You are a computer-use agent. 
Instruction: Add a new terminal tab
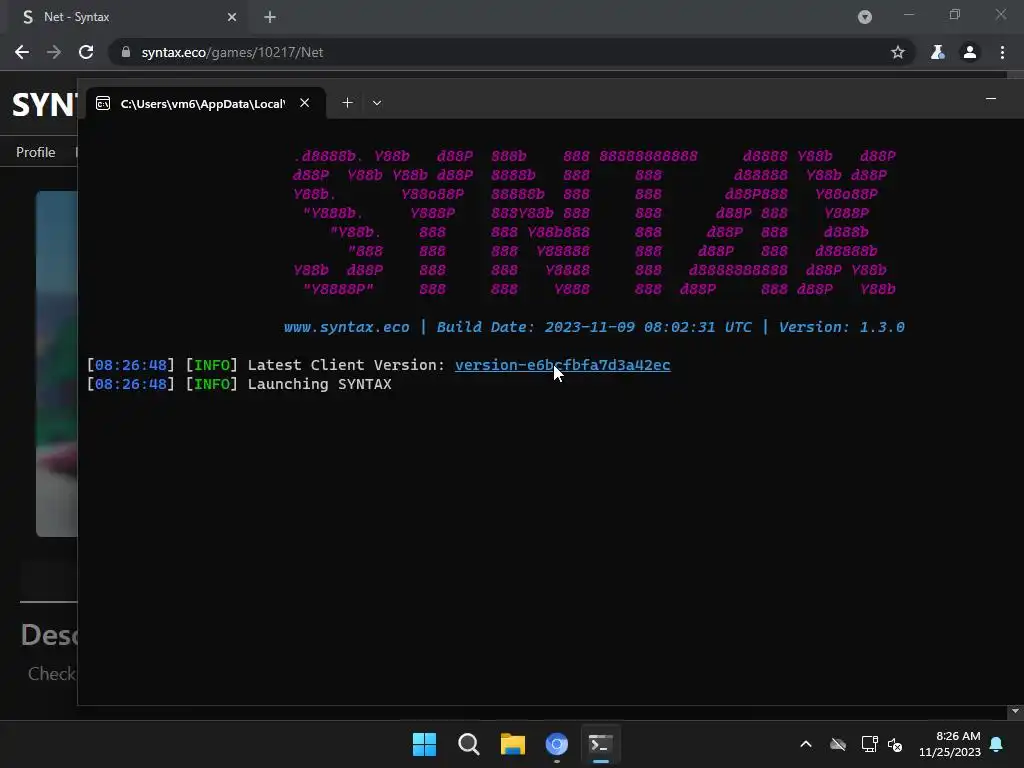click(x=347, y=103)
